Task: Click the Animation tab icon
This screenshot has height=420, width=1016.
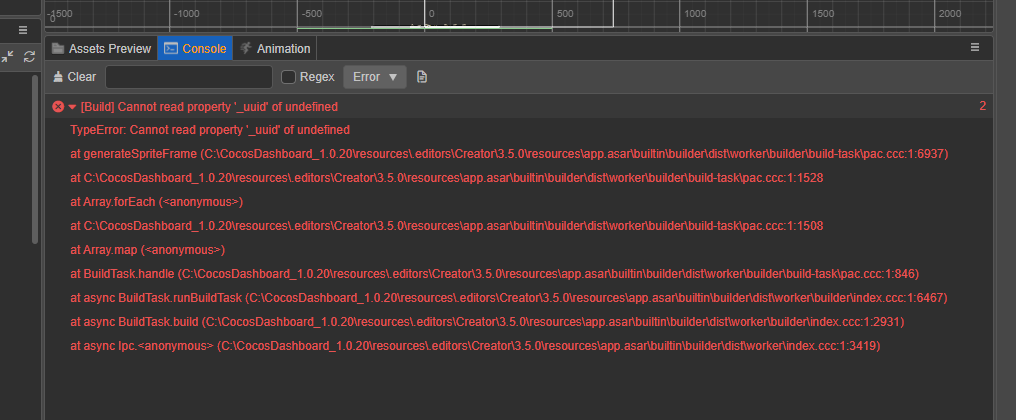Action: 246,49
